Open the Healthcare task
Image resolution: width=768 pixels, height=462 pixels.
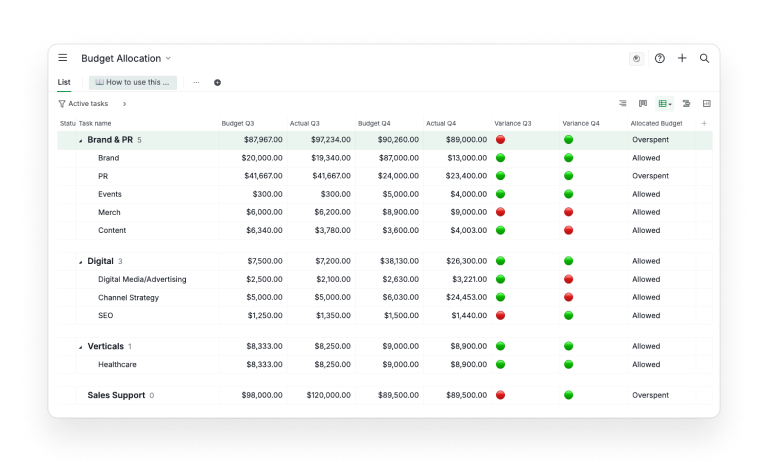click(117, 365)
